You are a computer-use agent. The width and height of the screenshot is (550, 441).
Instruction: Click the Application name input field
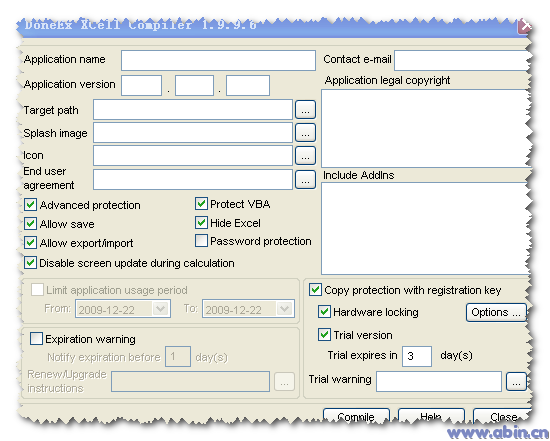click(x=218, y=60)
